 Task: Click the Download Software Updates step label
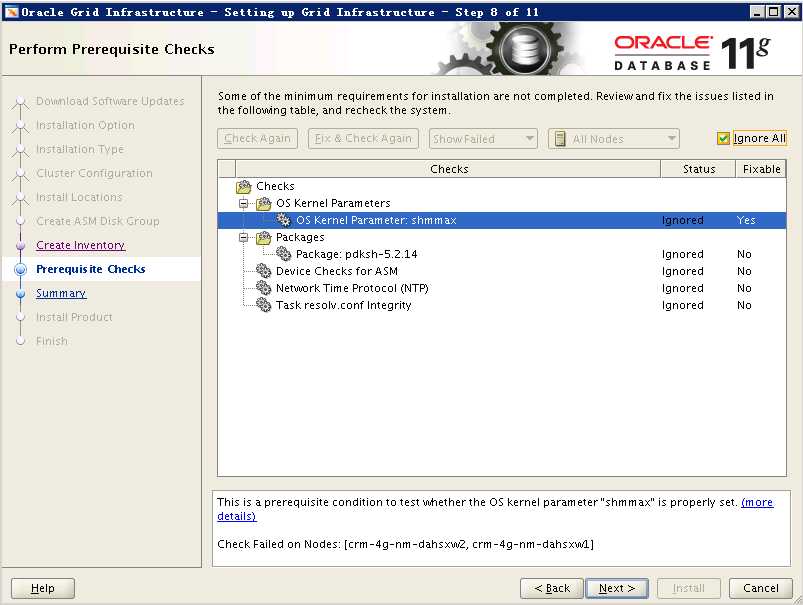[110, 101]
